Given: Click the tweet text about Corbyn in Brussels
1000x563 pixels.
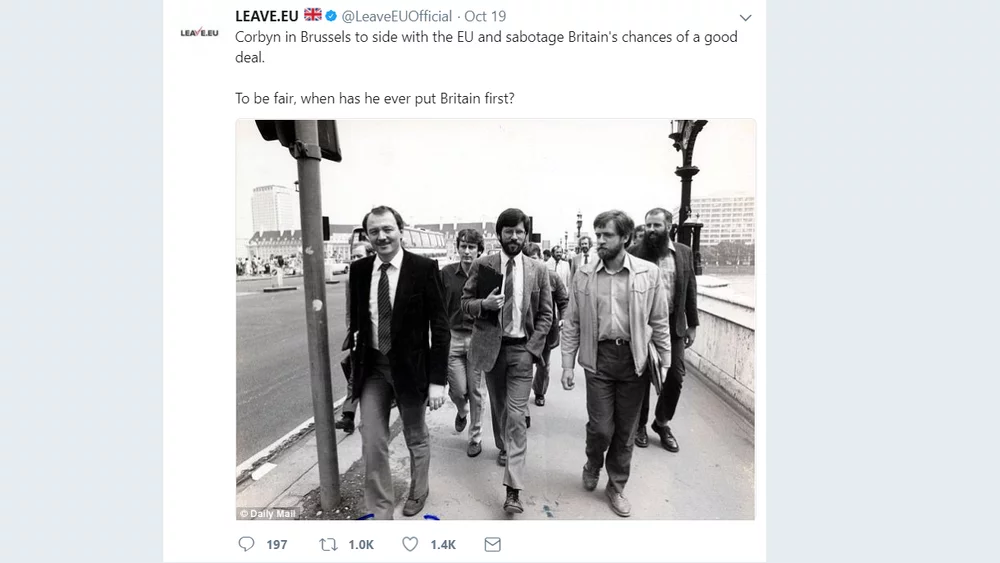Looking at the screenshot, I should coord(400,37).
